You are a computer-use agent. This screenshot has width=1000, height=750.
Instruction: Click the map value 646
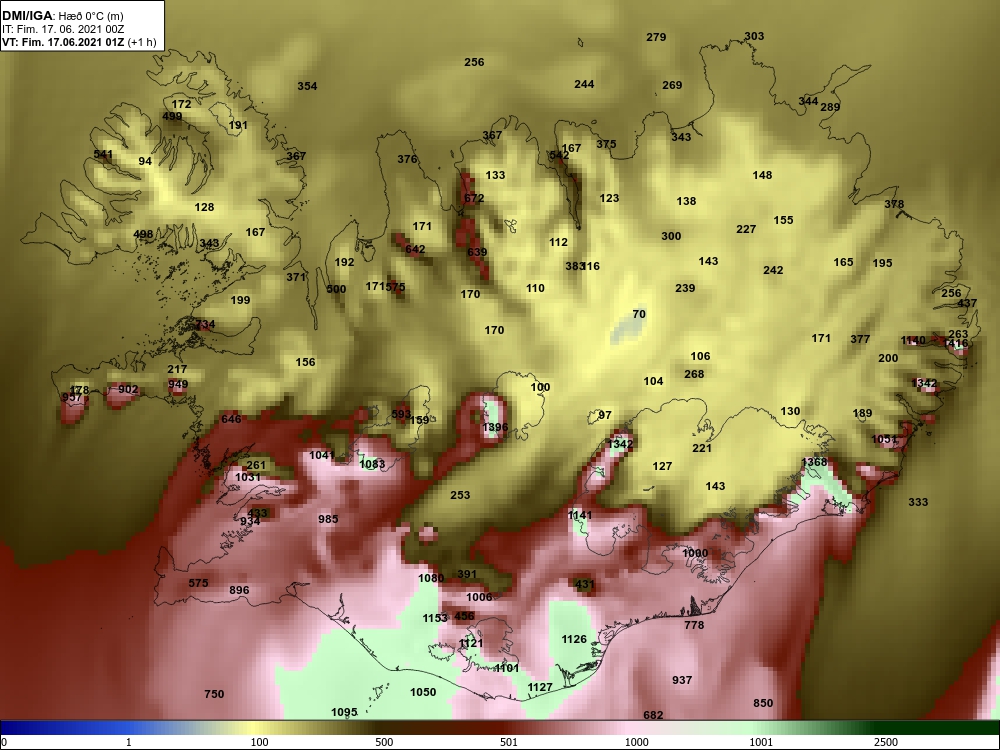[231, 420]
